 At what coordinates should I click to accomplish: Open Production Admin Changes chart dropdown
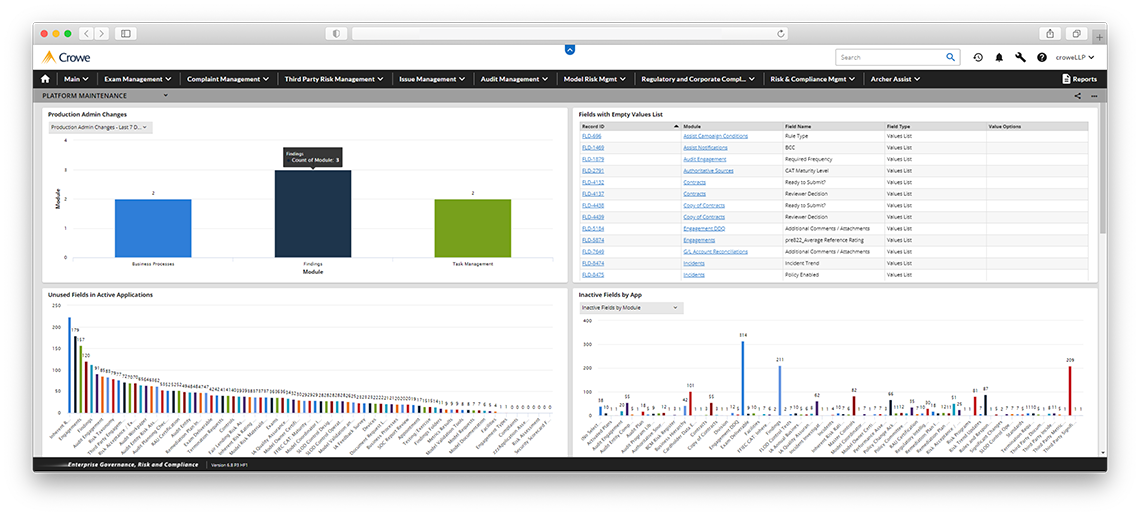point(100,127)
